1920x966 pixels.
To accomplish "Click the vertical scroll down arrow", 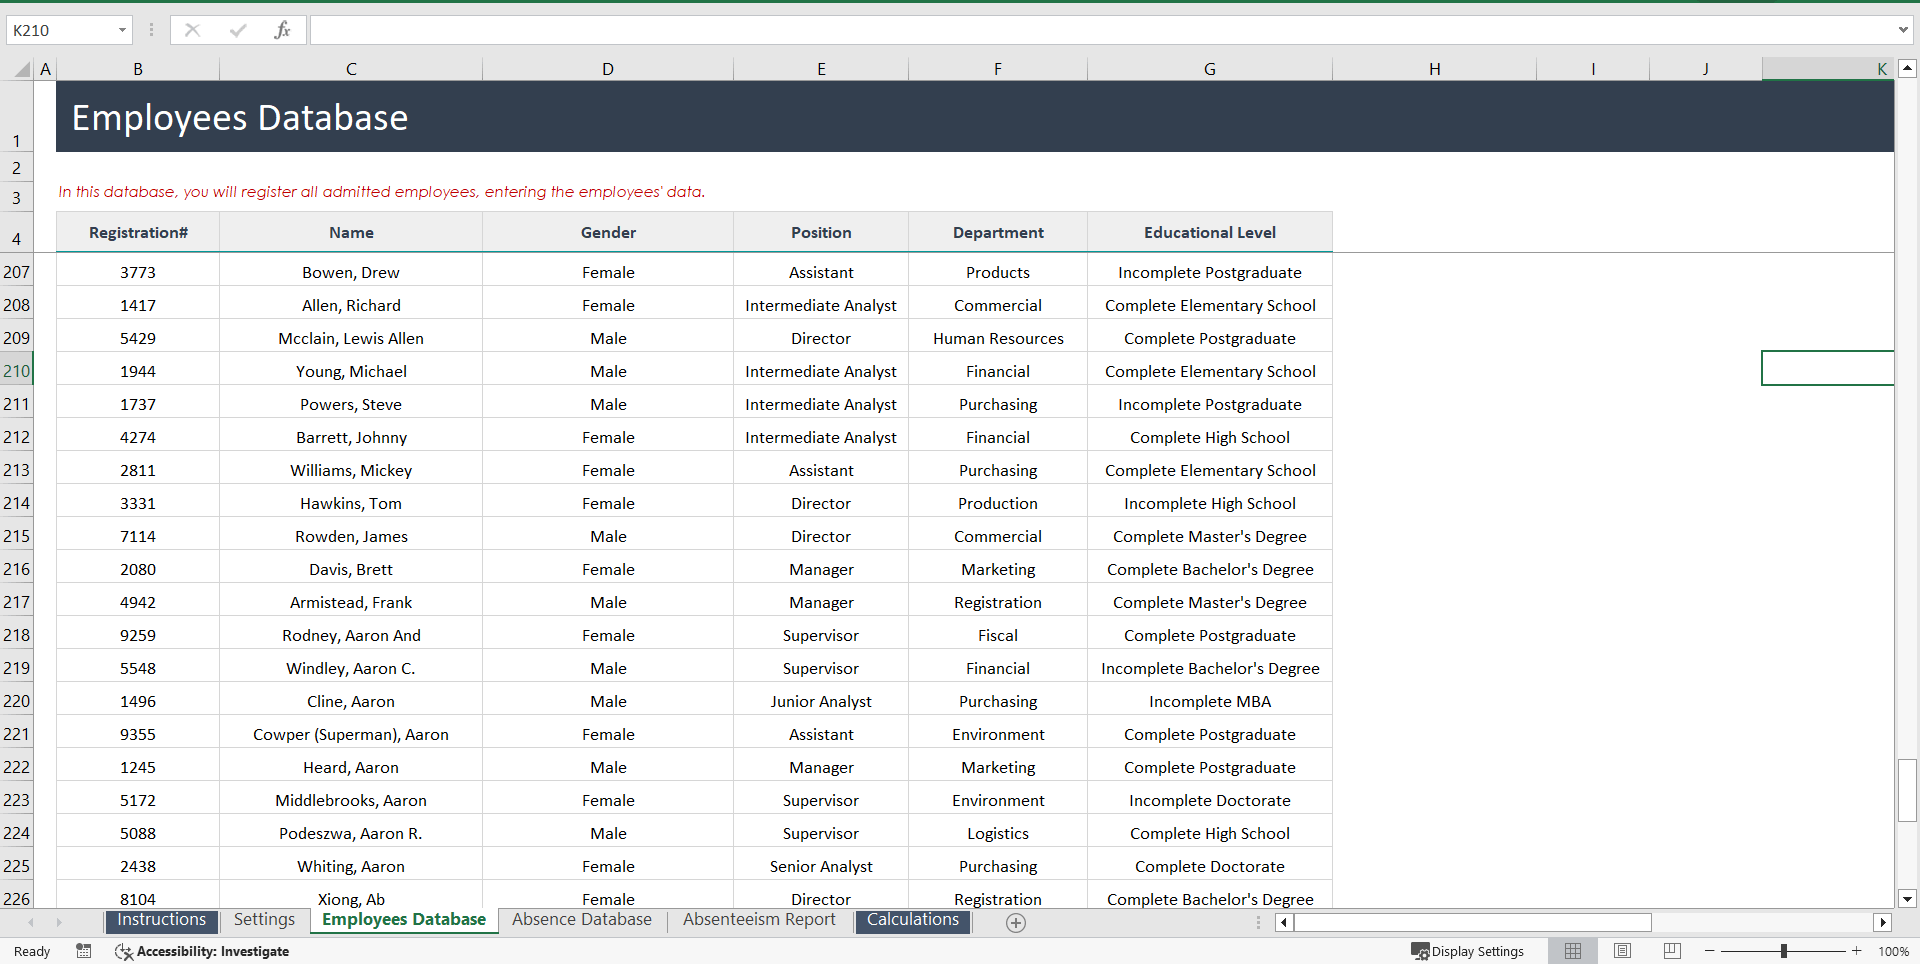I will point(1907,899).
